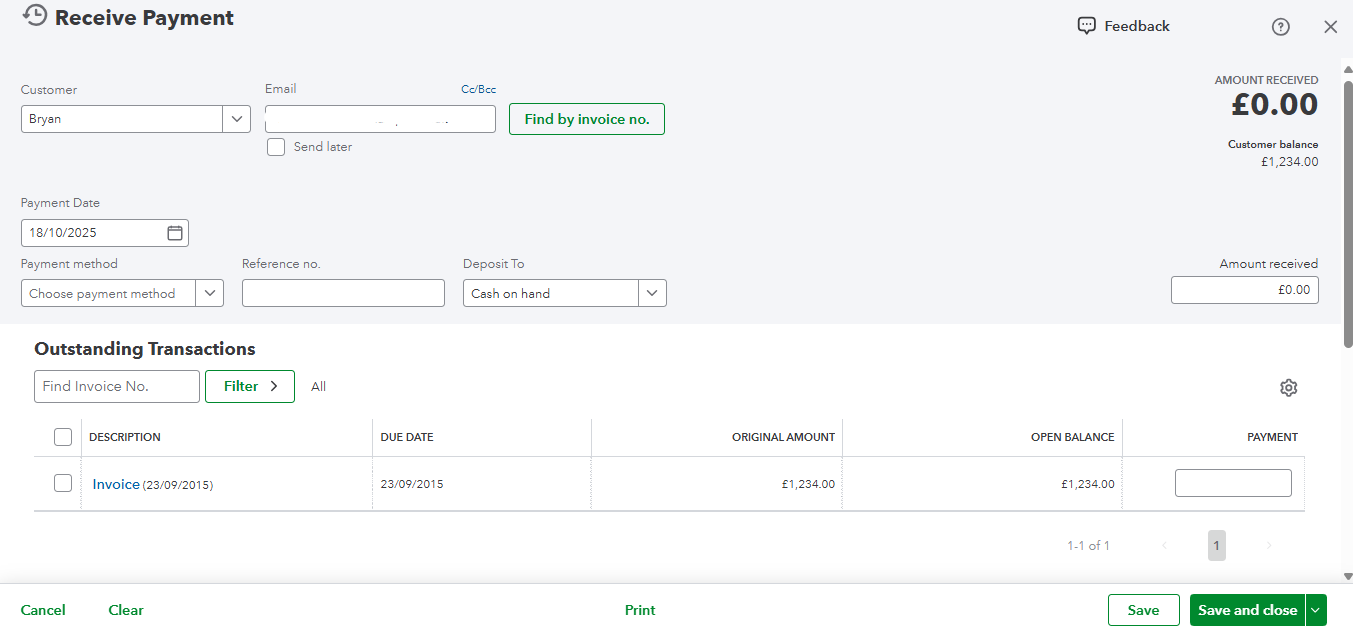Click the Filter button
This screenshot has height=633, width=1353.
249,387
